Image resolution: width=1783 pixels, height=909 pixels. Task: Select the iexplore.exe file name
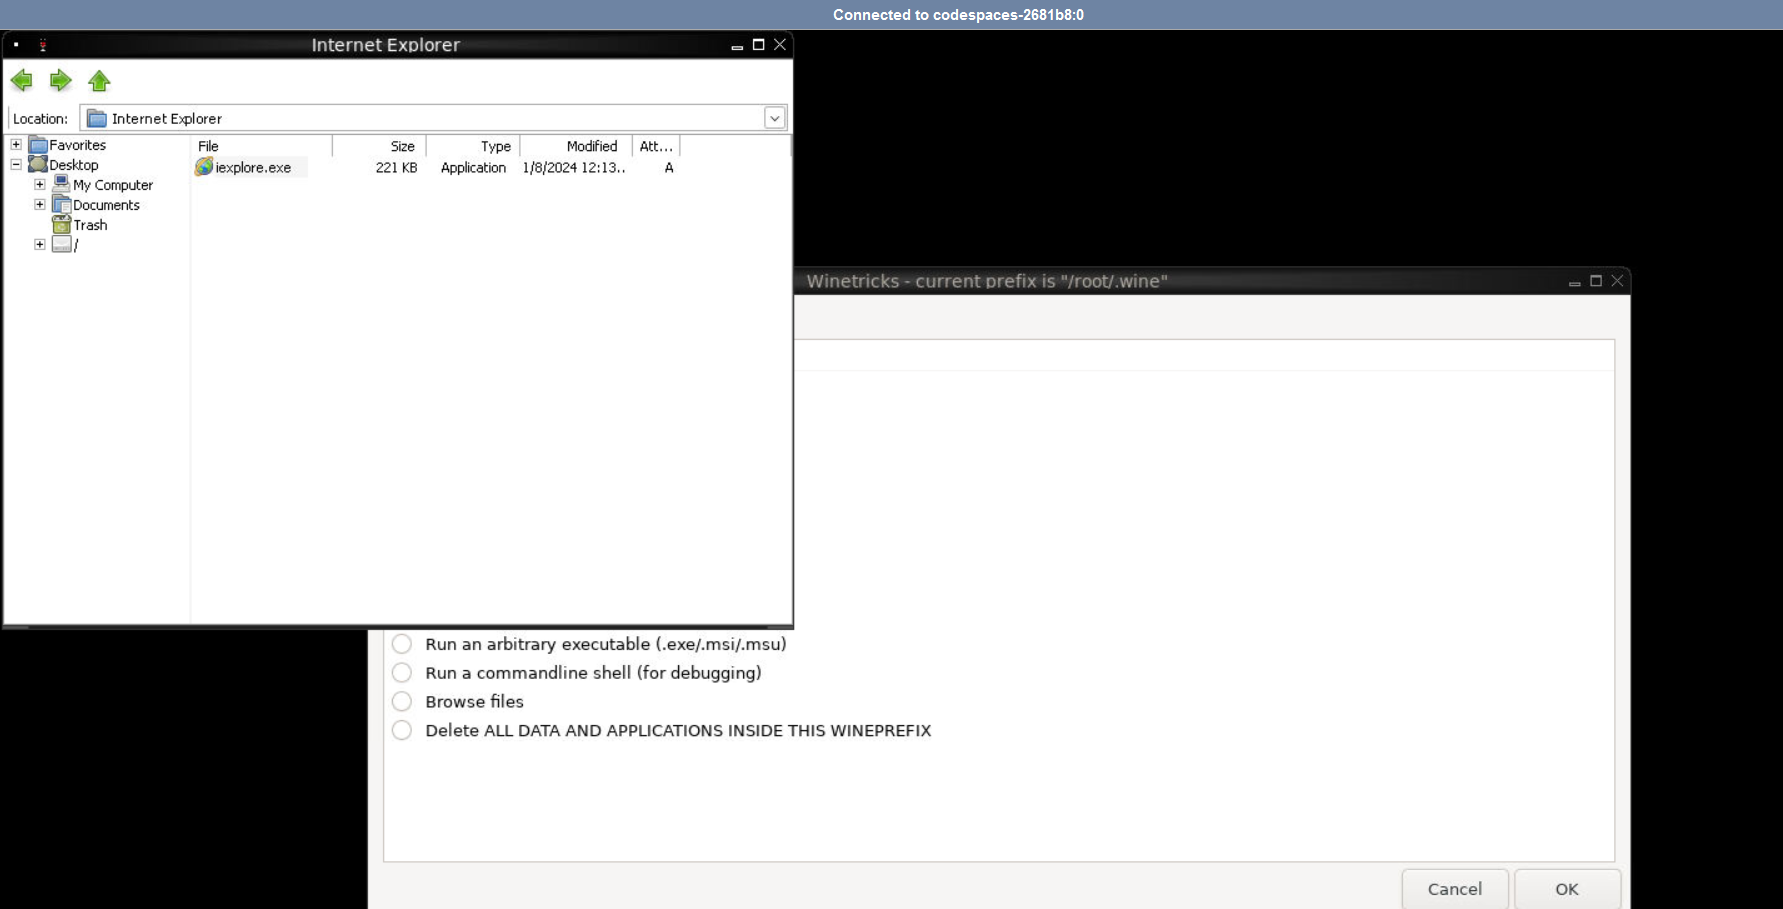[x=253, y=168]
